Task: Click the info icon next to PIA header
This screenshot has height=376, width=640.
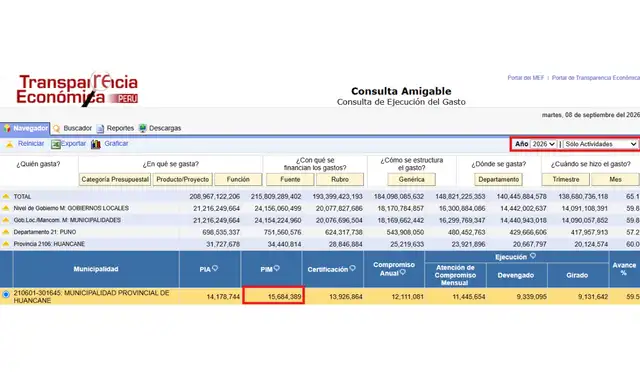Action: [215, 268]
